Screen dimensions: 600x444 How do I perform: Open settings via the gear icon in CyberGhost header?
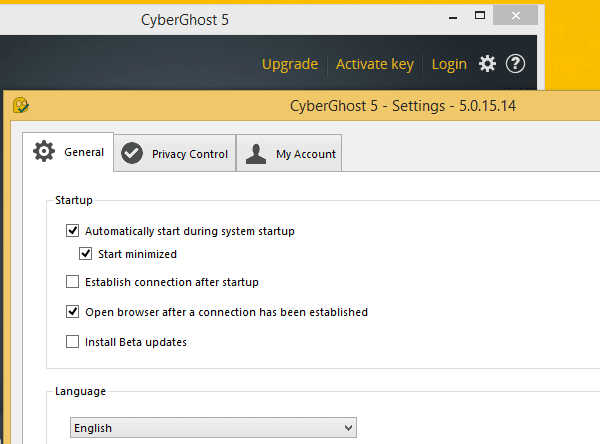pos(487,64)
